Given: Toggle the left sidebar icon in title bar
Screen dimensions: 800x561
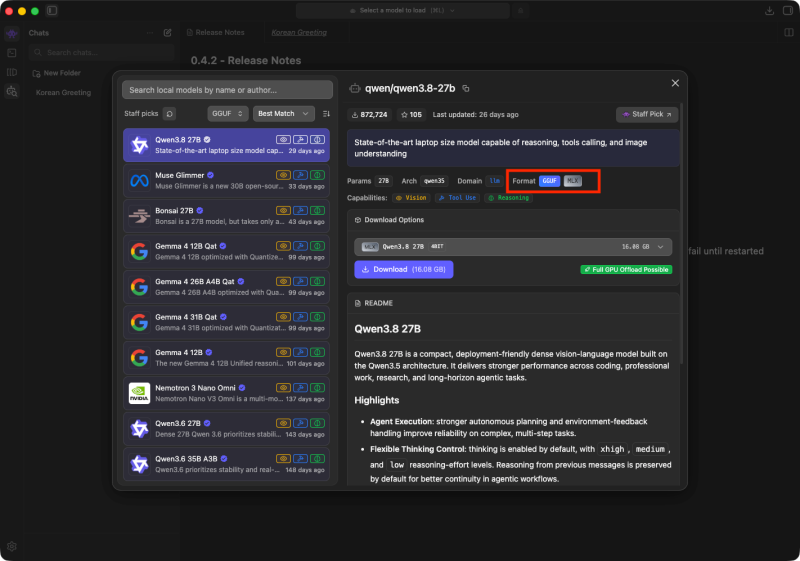Looking at the screenshot, I should pyautogui.click(x=52, y=11).
